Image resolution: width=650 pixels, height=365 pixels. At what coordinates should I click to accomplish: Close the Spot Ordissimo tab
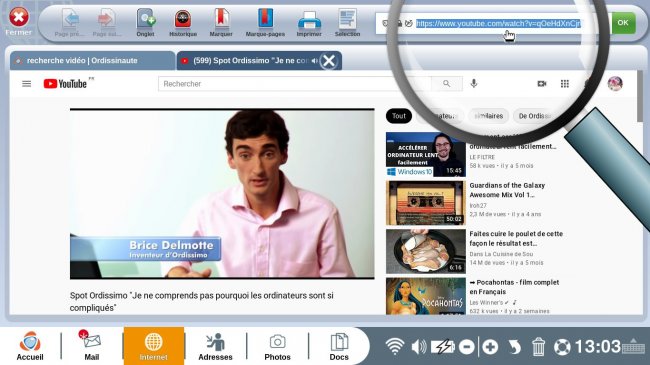click(329, 61)
